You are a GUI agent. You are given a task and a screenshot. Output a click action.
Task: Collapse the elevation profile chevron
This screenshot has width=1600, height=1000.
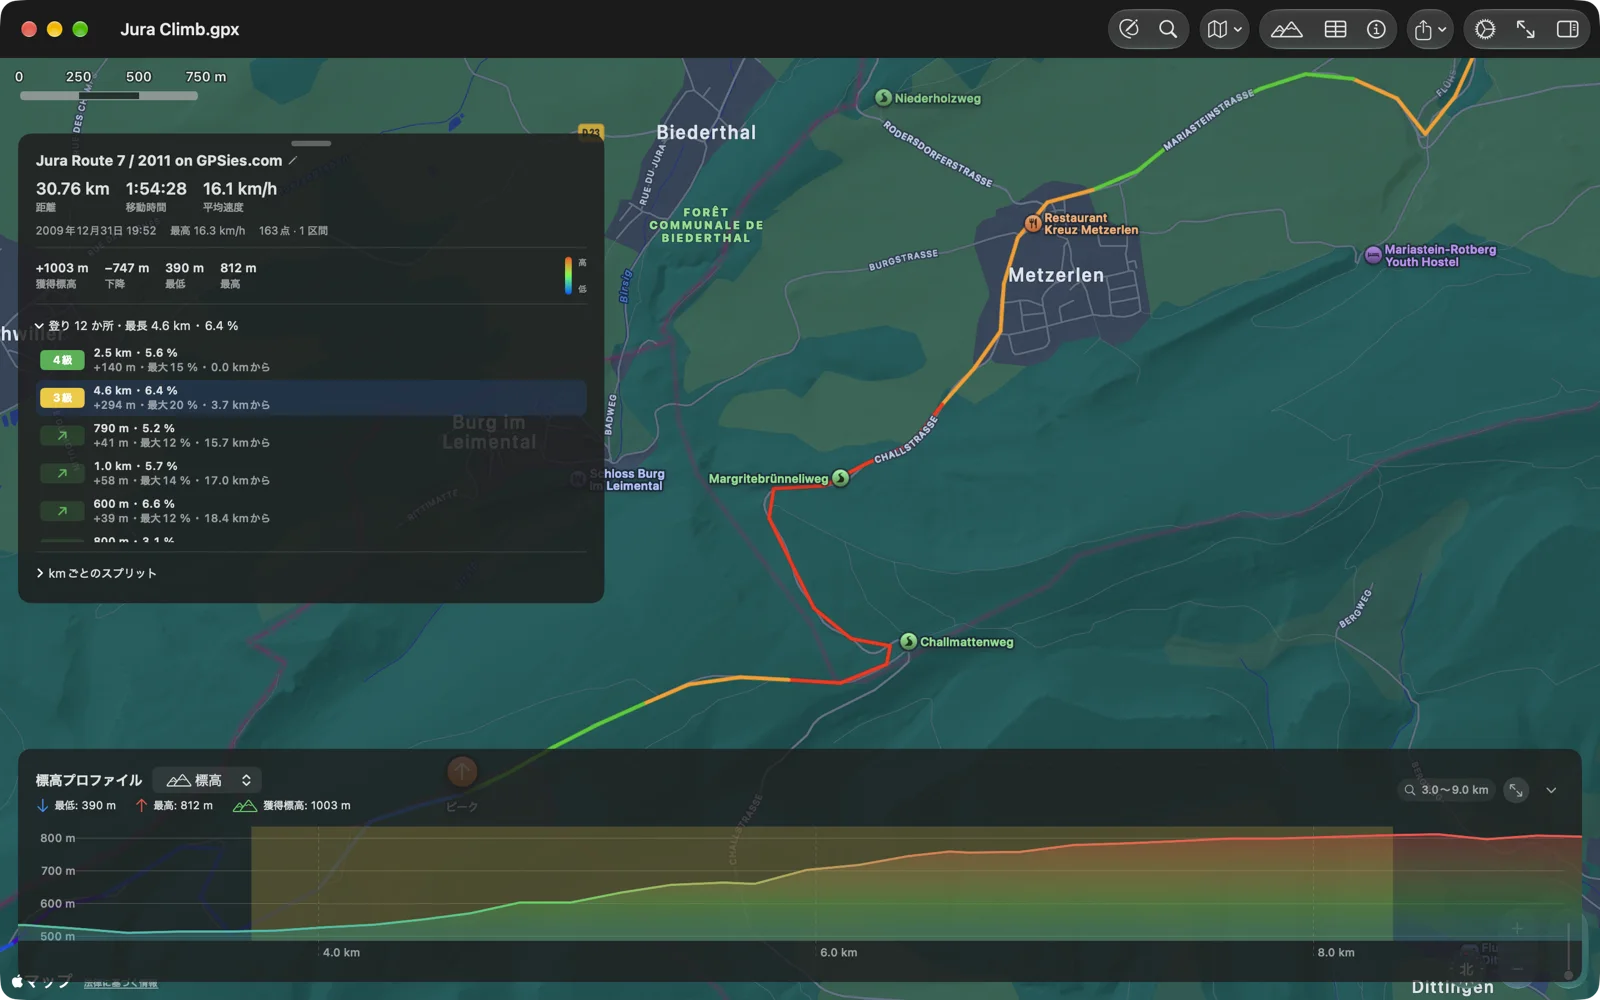[x=1551, y=790]
